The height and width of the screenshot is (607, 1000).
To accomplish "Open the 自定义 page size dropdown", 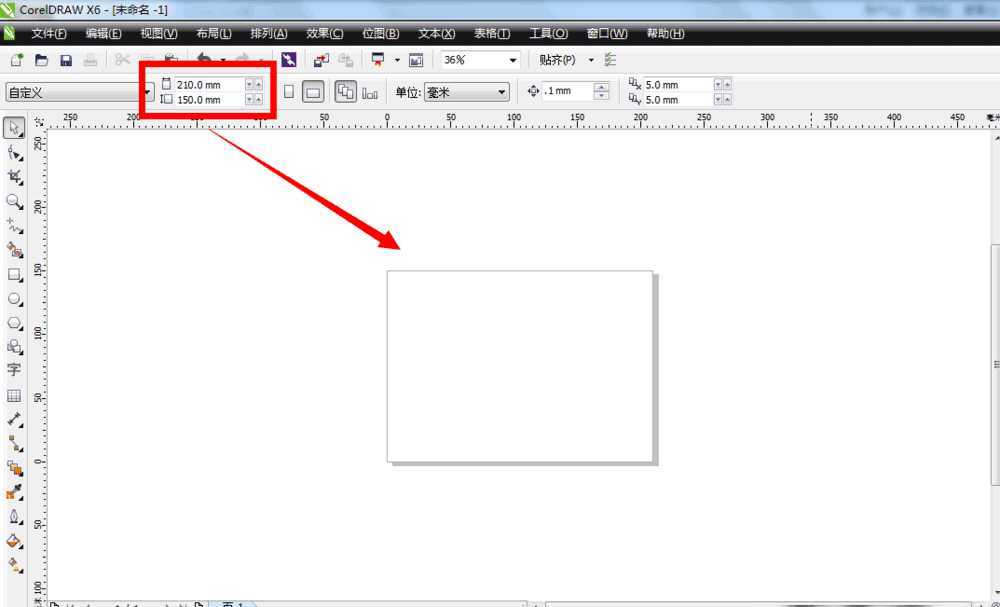I will click(147, 92).
